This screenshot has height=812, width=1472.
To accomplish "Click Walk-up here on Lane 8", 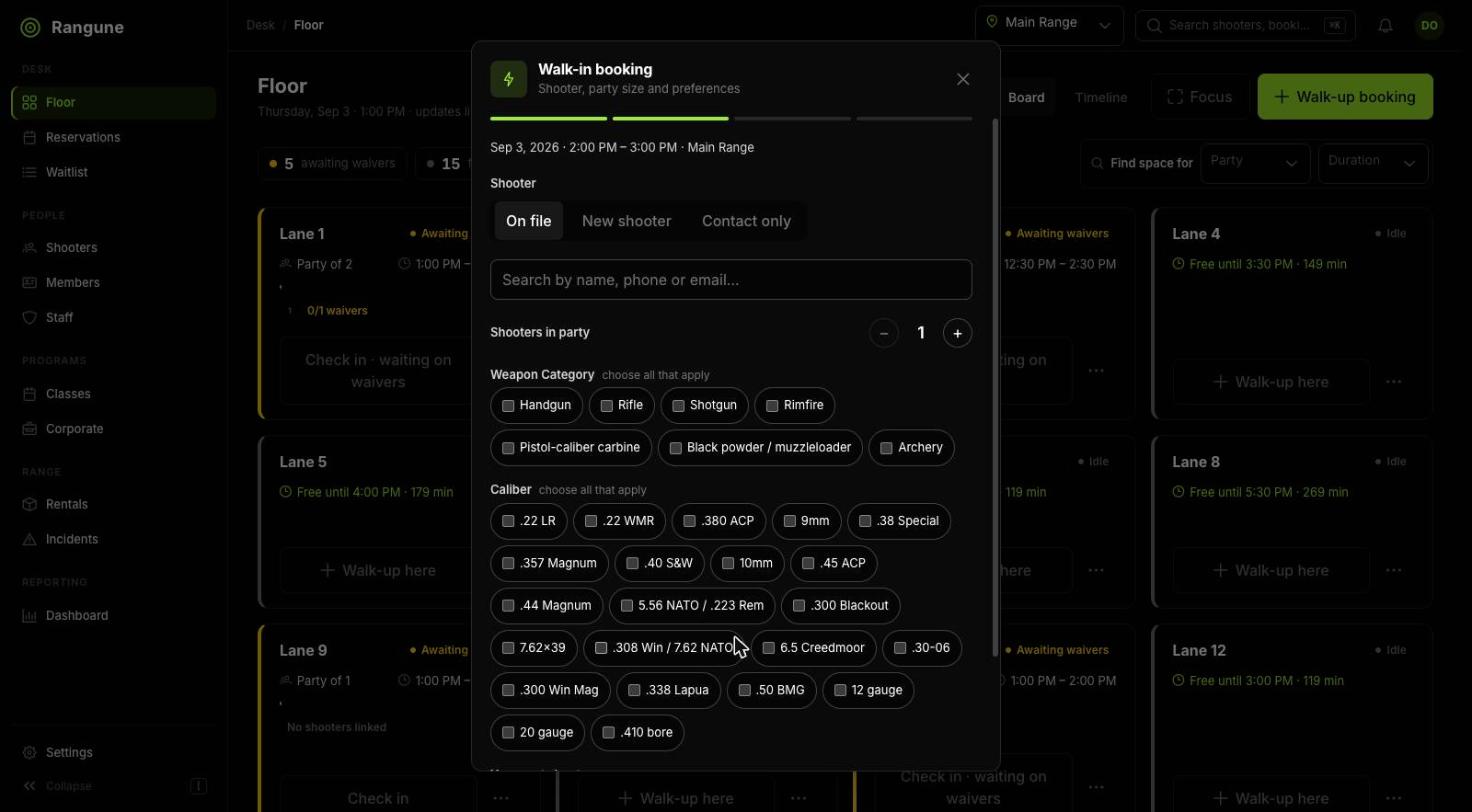I will [1270, 570].
